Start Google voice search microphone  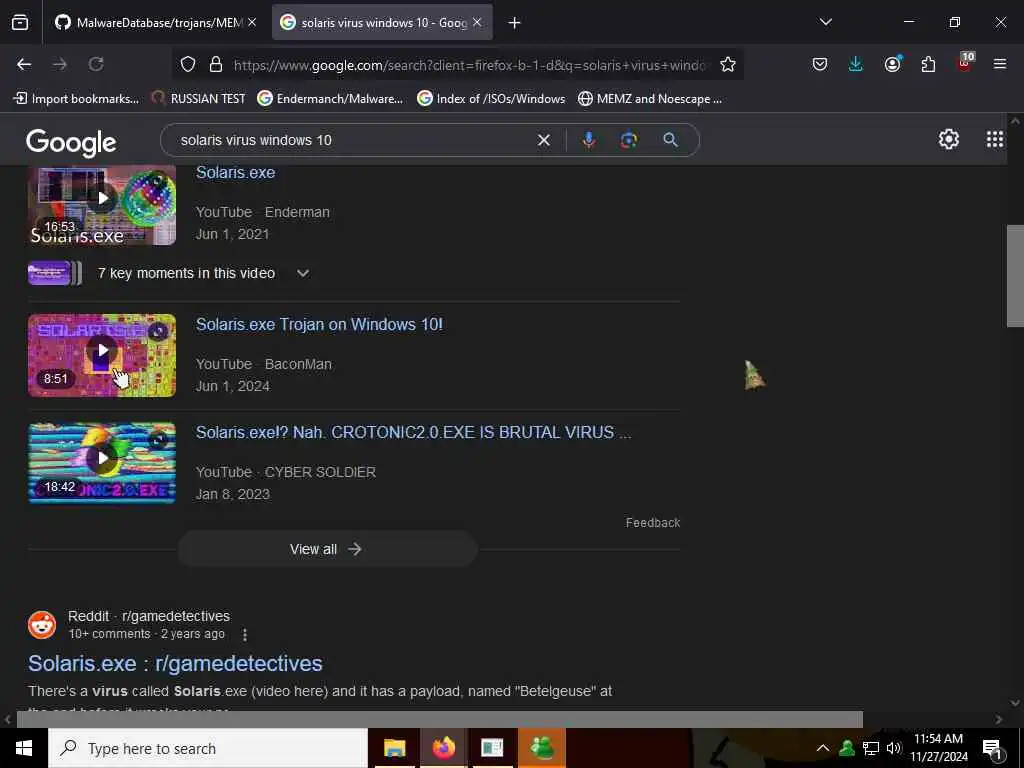(x=588, y=140)
